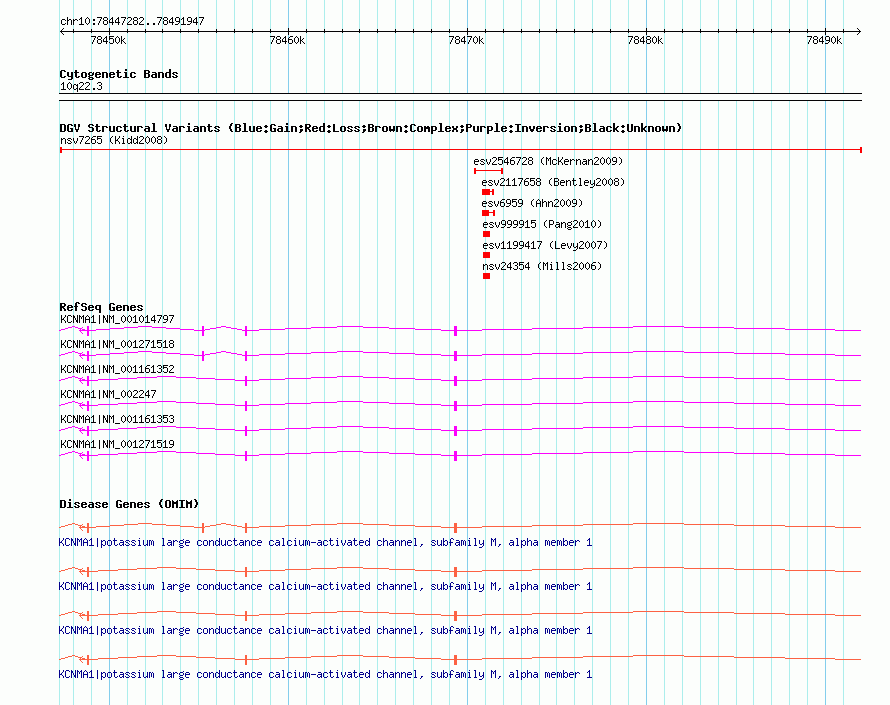Click the long red nsv7265 loss bar
Image resolution: width=890 pixels, height=705 pixels.
tap(461, 150)
